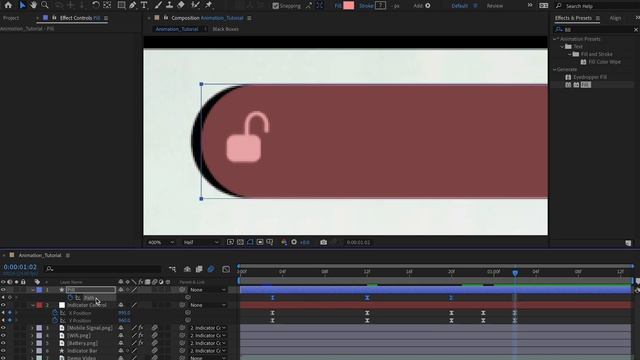
Task: Select the Eraser tool
Action: pos(181,5)
